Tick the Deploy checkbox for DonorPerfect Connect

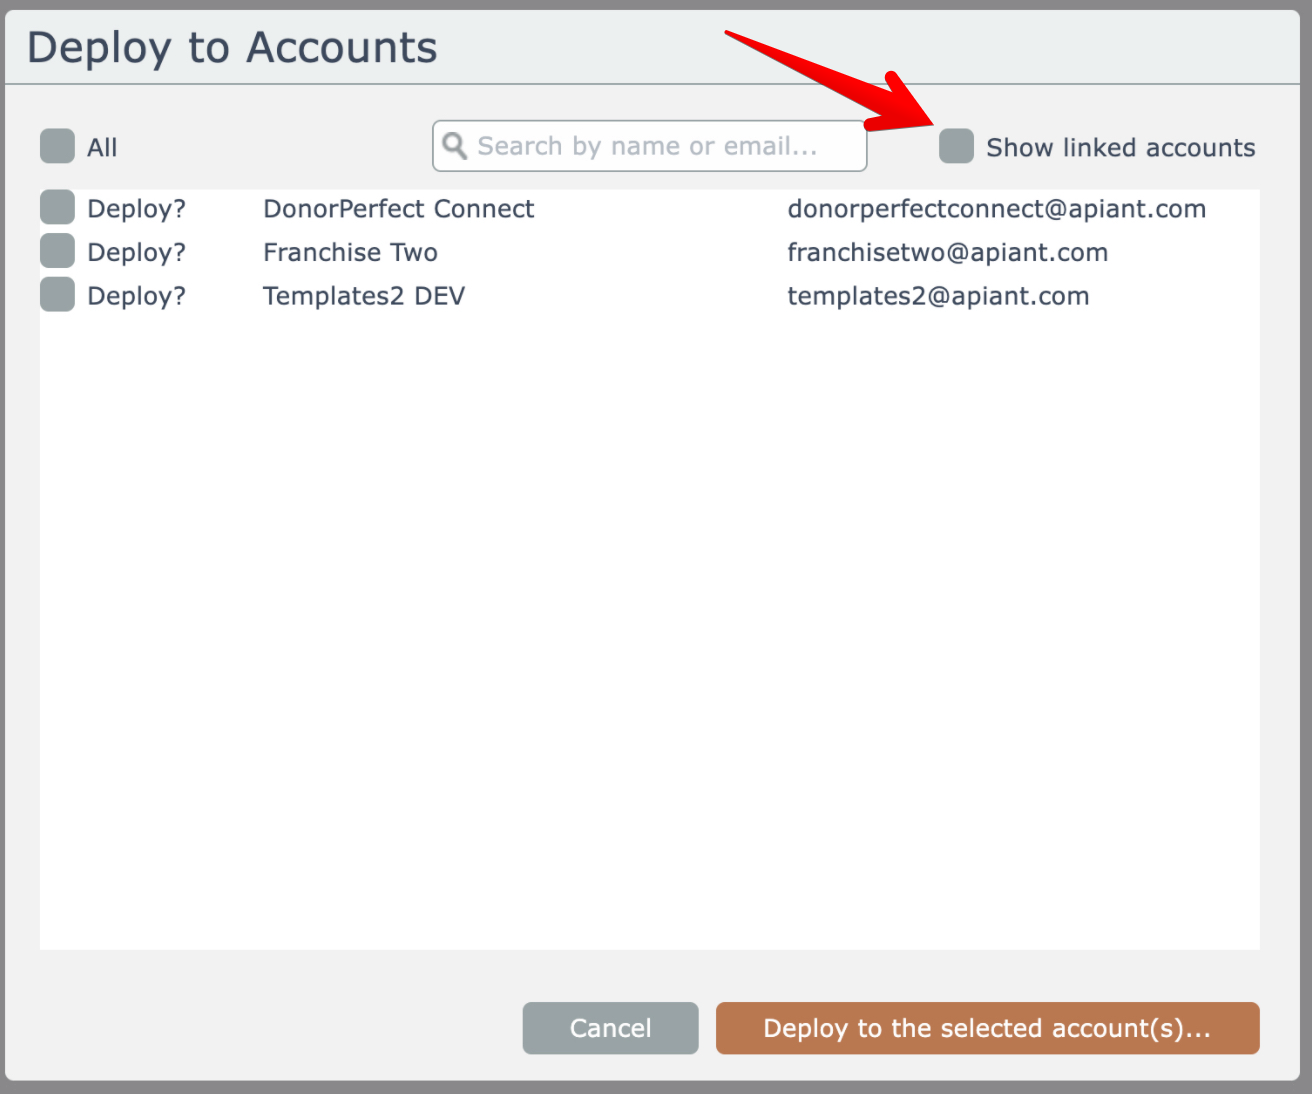(x=57, y=208)
